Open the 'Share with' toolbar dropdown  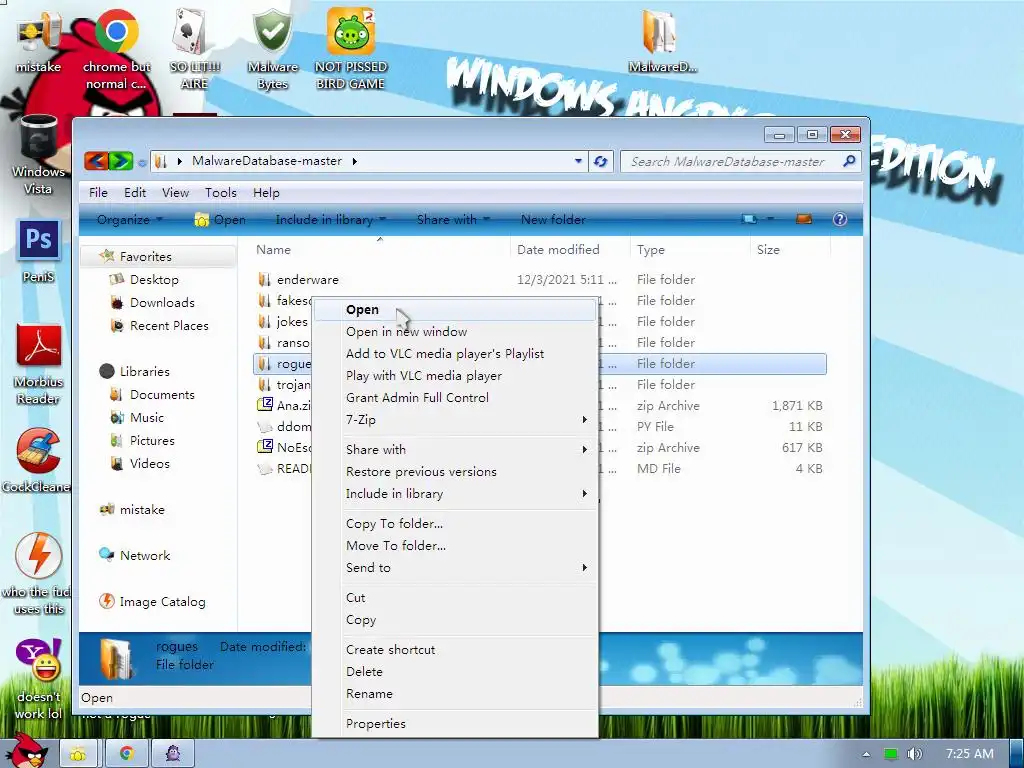point(453,219)
